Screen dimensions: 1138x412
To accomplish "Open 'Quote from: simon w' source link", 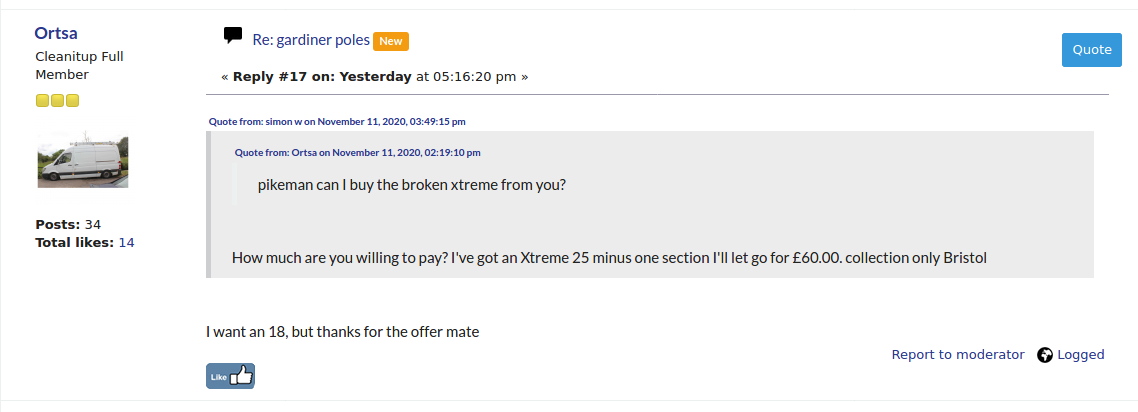I will (x=337, y=122).
